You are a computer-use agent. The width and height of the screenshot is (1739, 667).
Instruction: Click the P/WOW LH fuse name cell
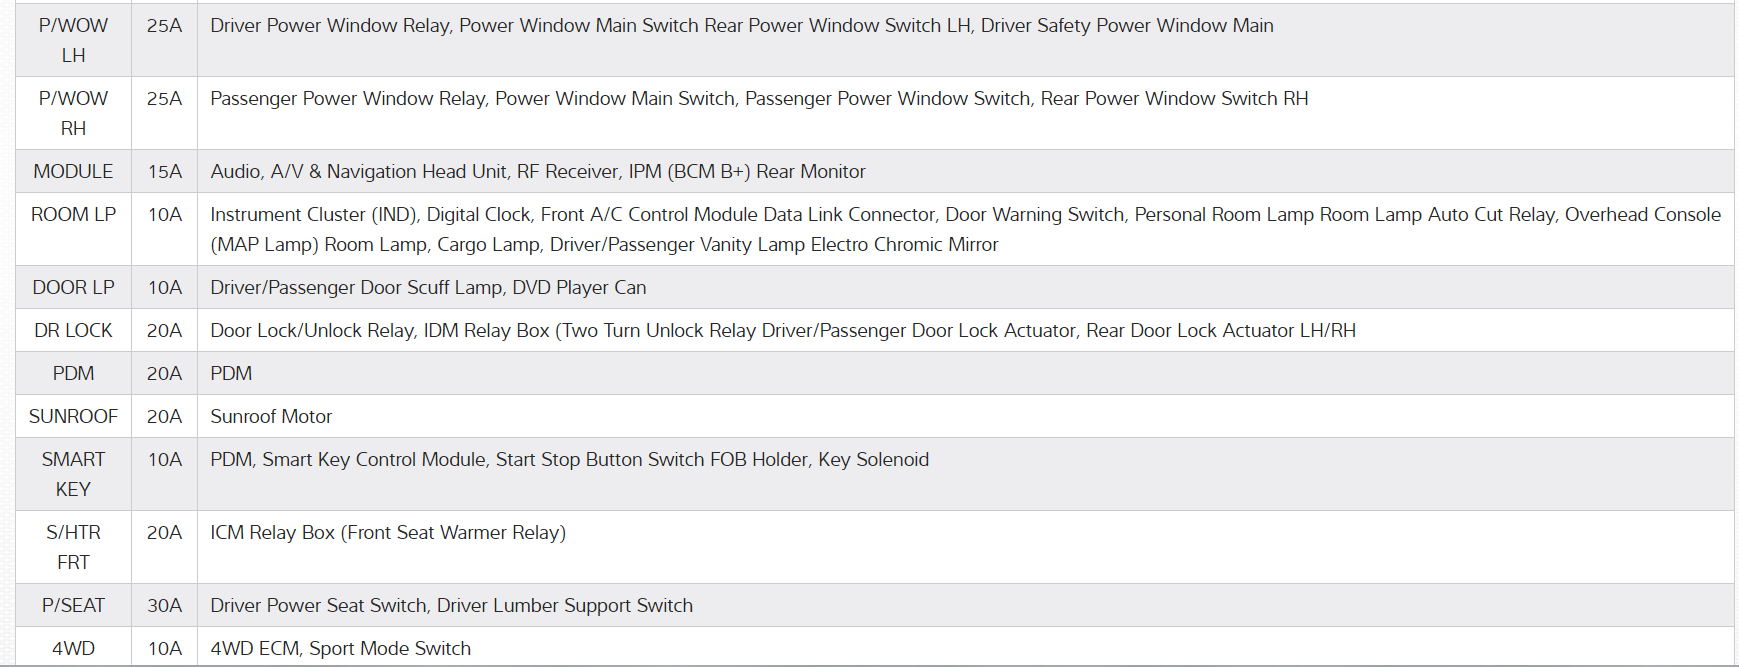click(73, 40)
